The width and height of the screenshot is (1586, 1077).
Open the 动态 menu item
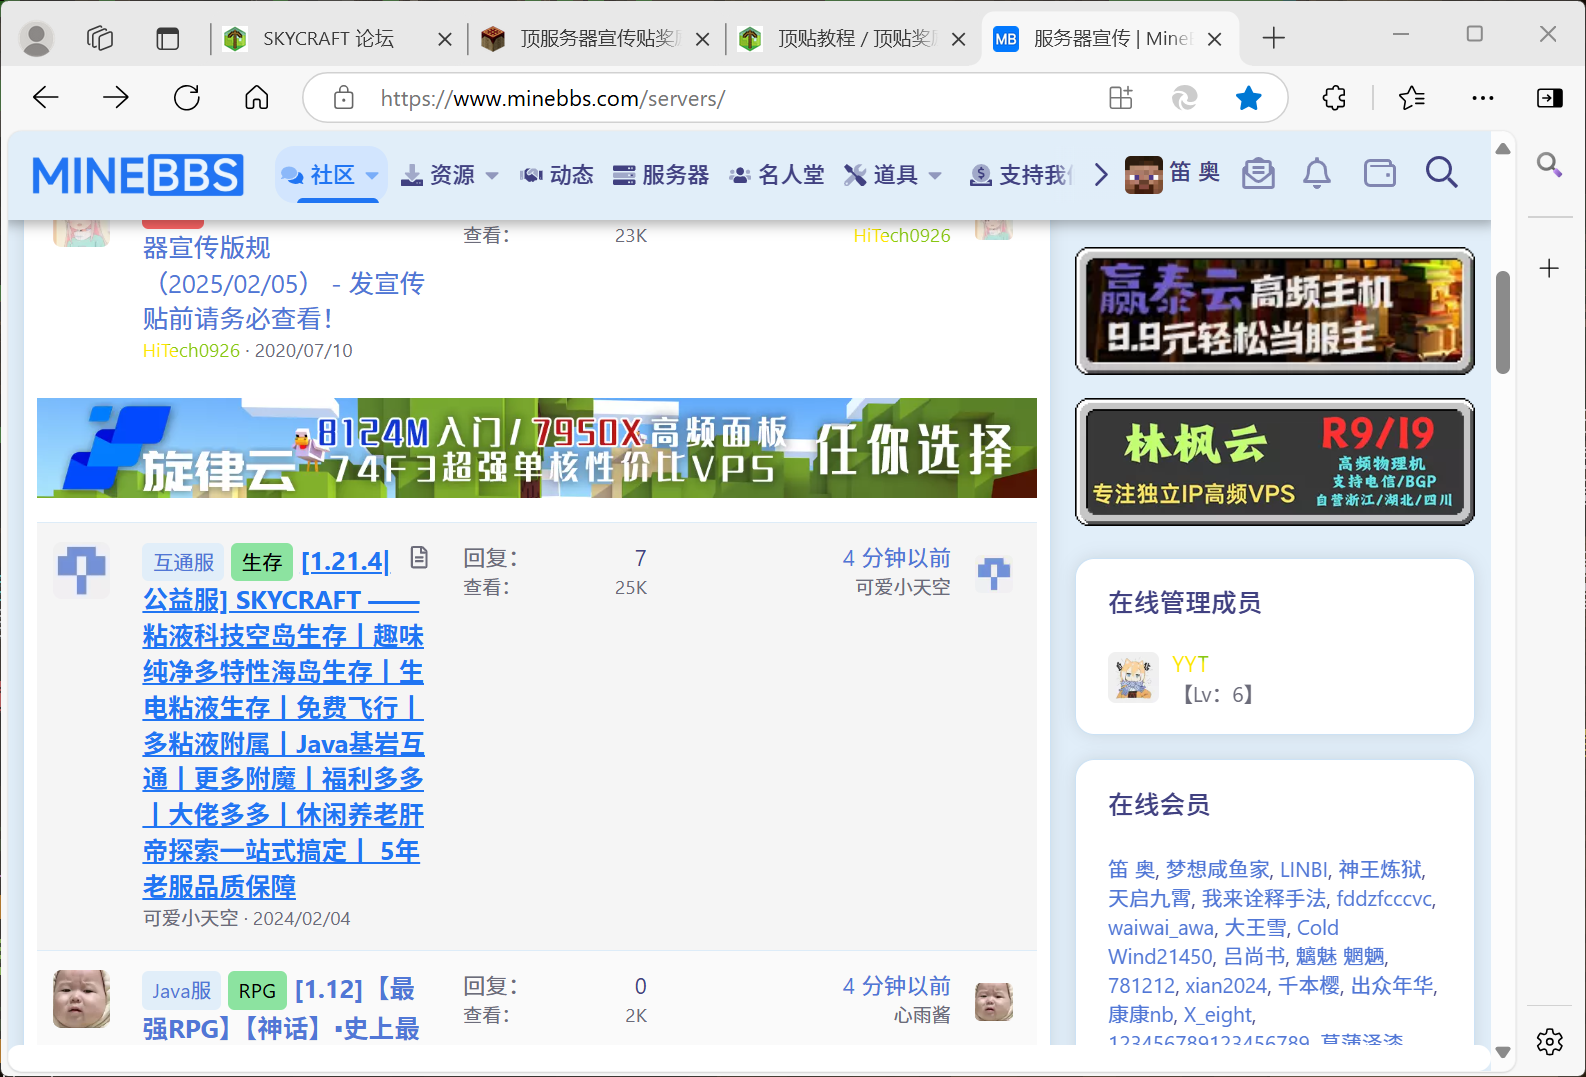coord(557,175)
